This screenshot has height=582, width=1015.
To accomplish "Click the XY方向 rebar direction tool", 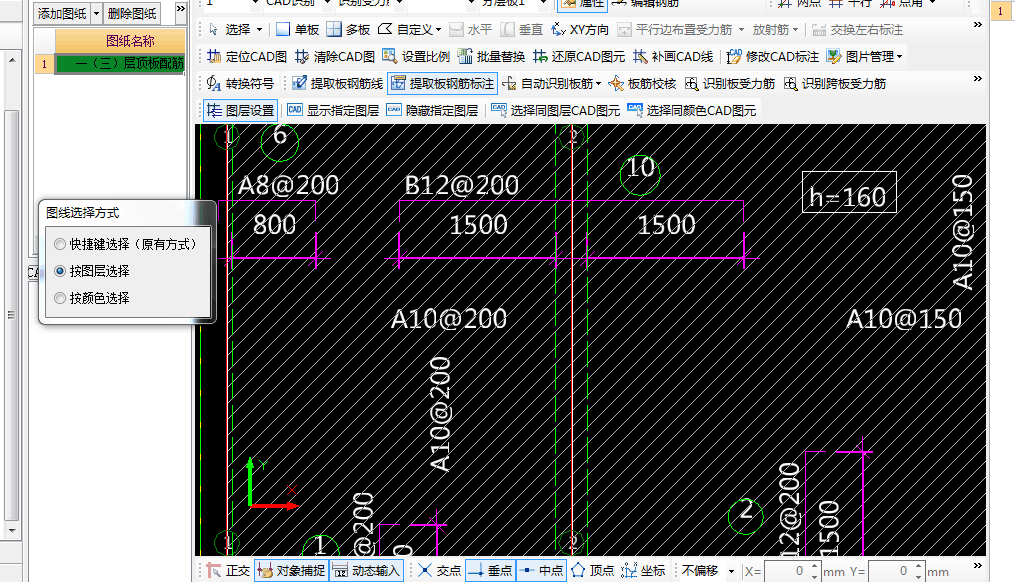I will click(579, 30).
